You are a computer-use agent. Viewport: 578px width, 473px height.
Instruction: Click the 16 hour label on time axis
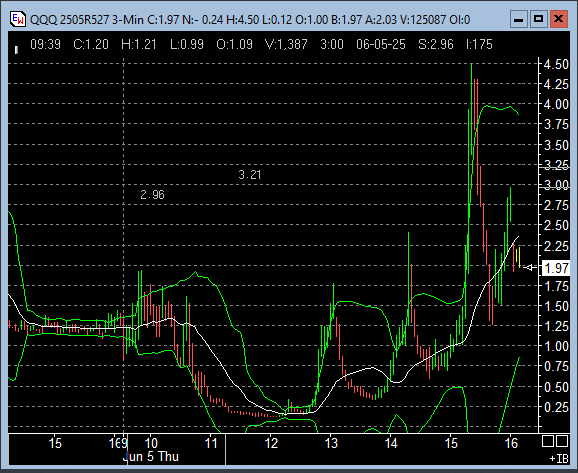click(x=511, y=443)
